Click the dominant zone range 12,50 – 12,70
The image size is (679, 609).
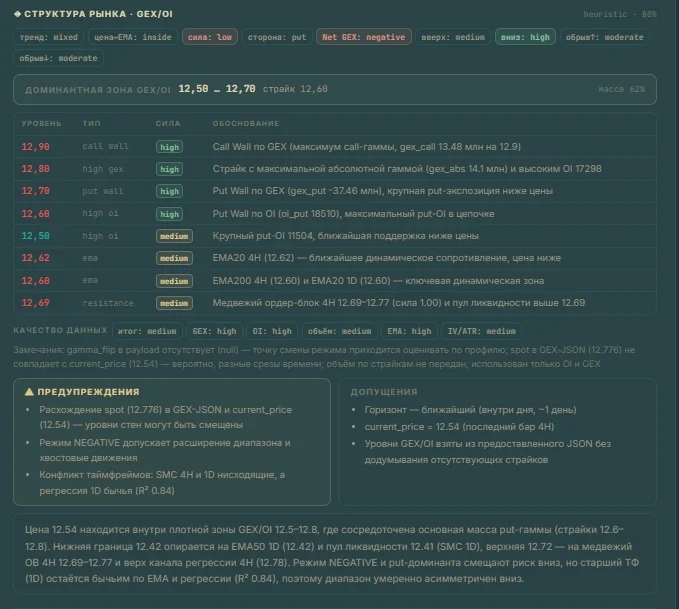point(217,89)
